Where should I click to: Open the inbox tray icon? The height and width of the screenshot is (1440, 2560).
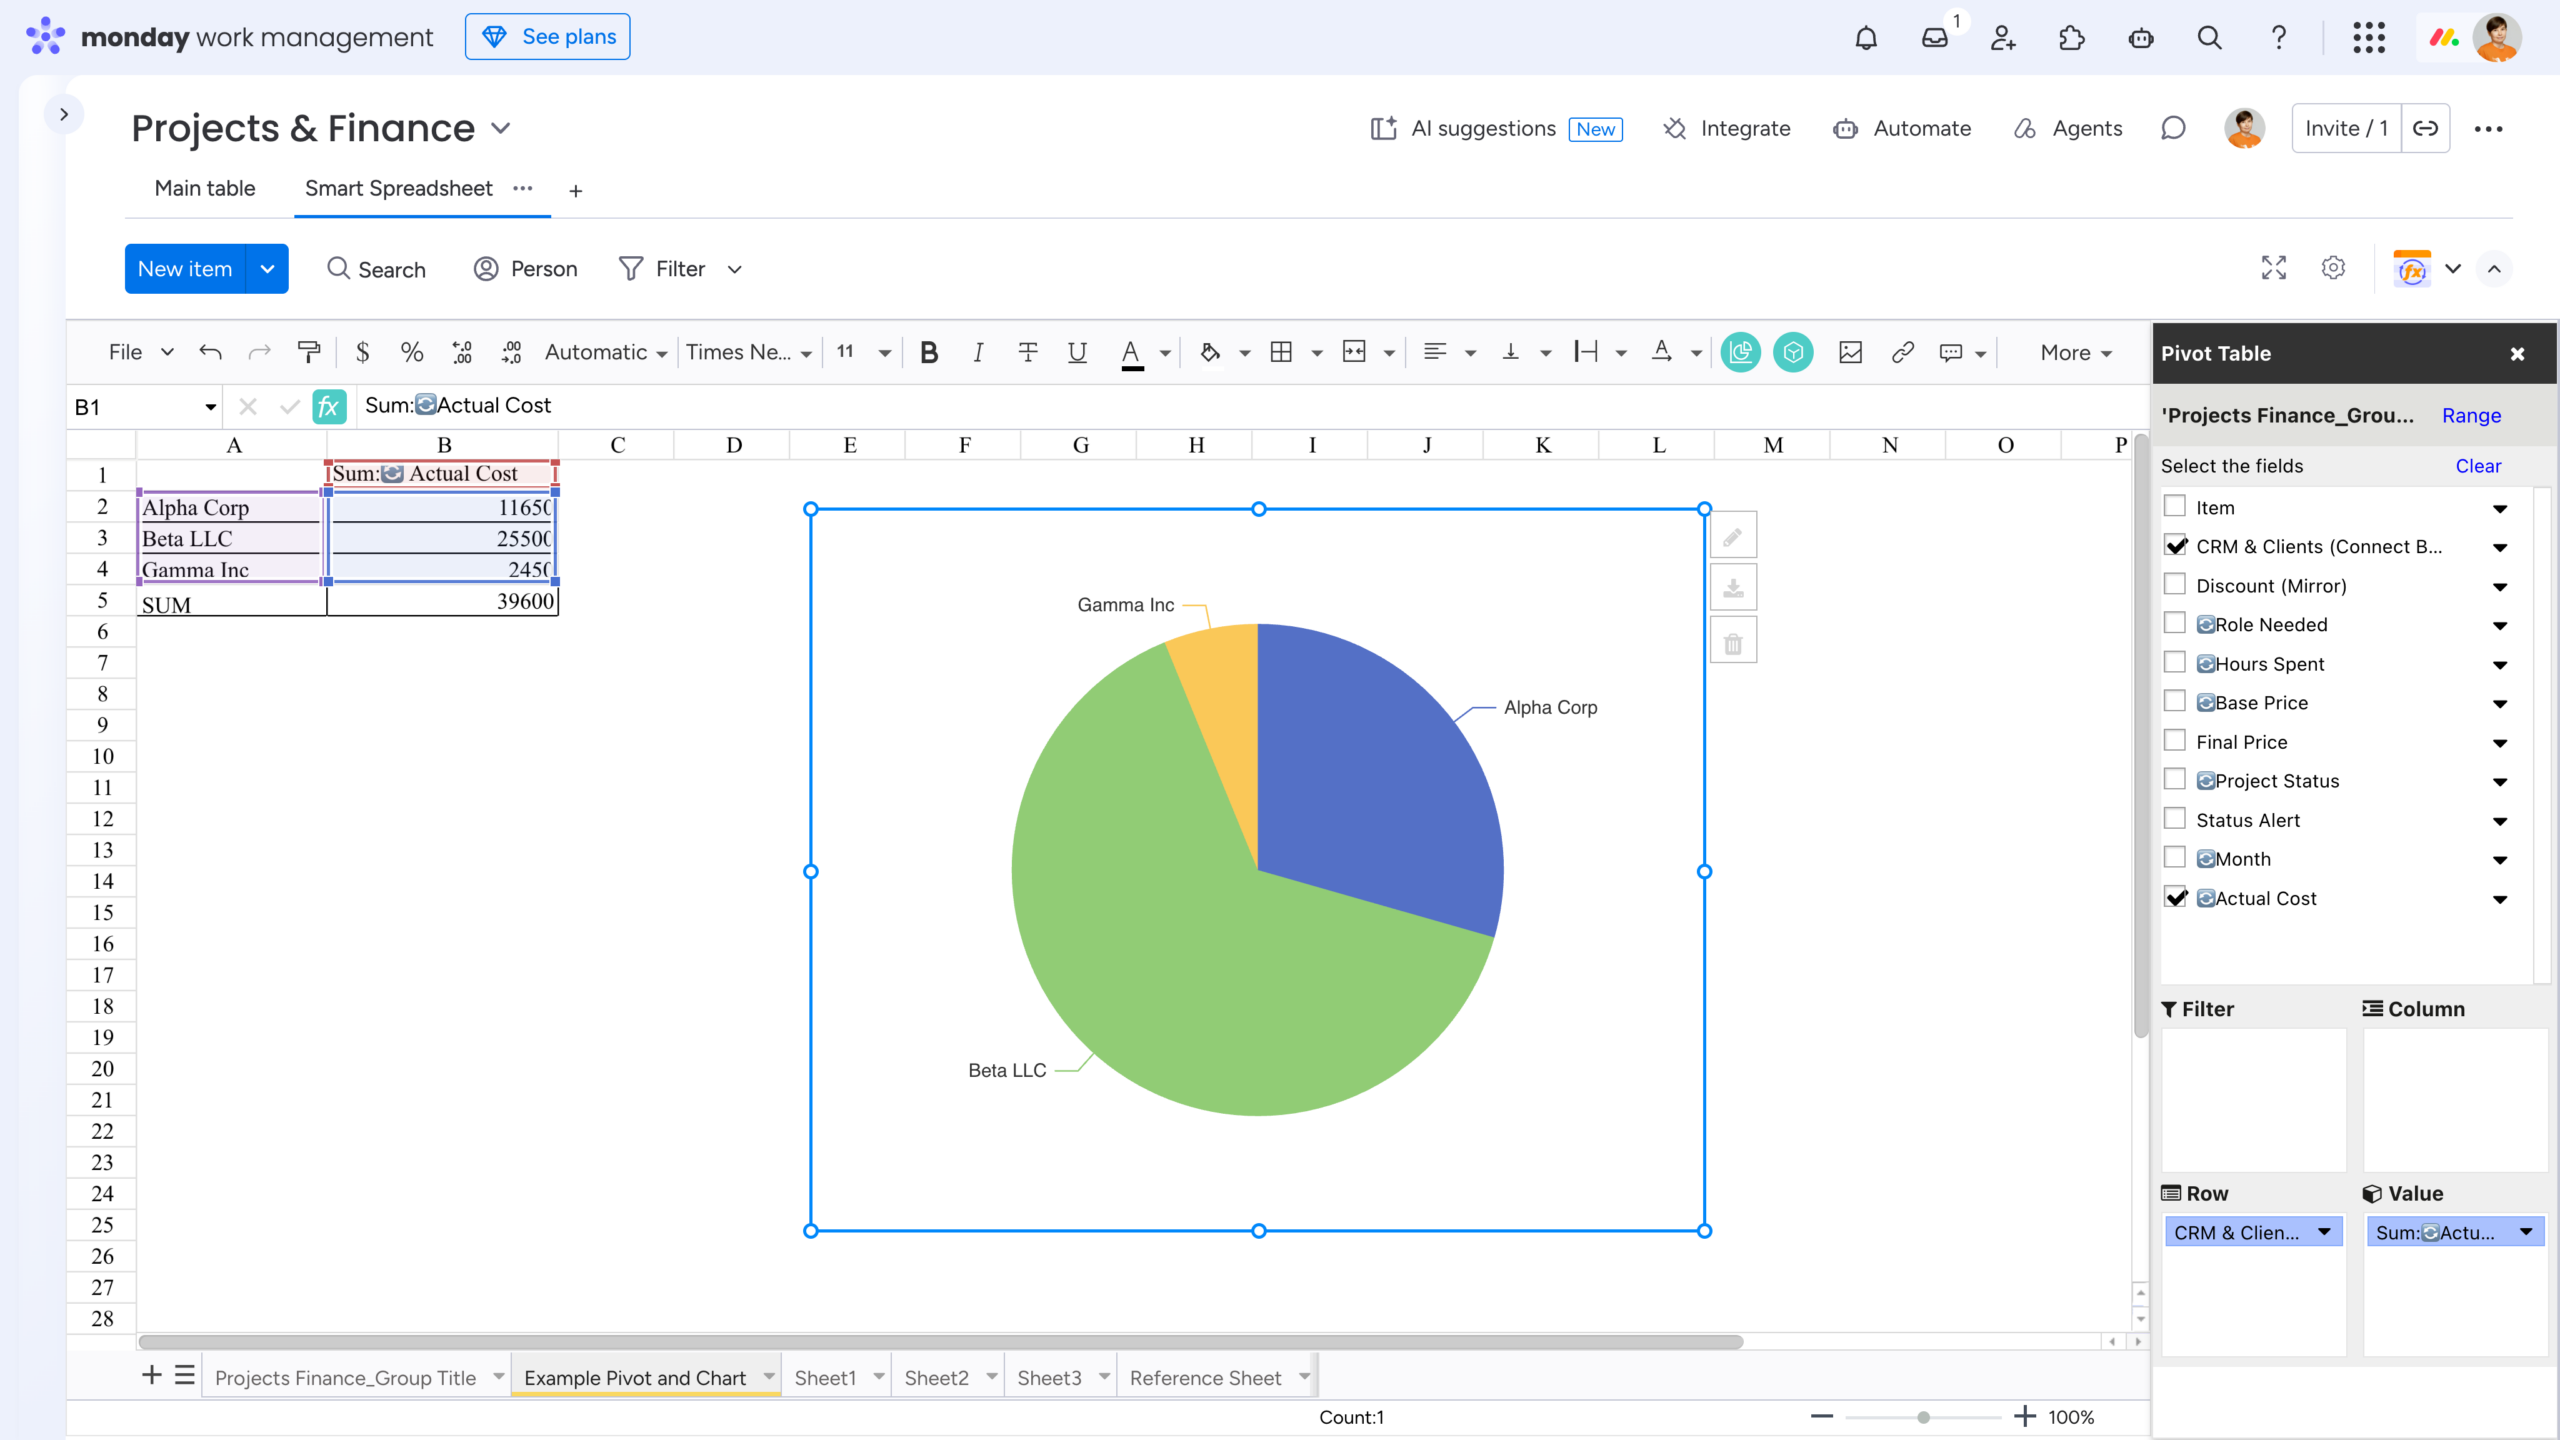1935,38
